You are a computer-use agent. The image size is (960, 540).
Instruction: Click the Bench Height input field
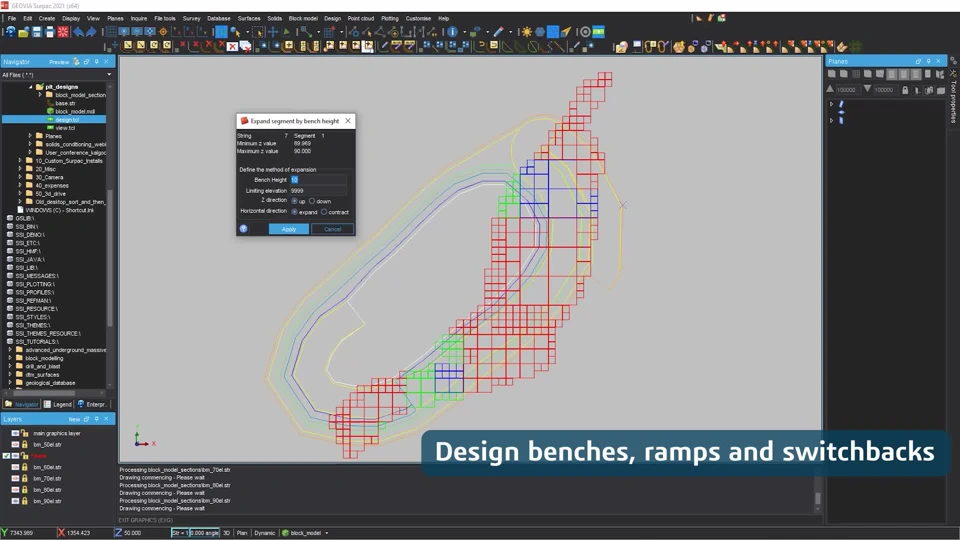tap(318, 180)
